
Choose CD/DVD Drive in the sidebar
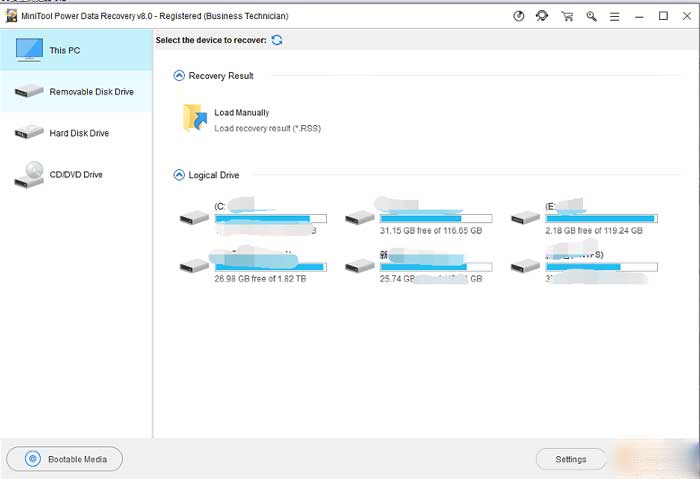76,175
